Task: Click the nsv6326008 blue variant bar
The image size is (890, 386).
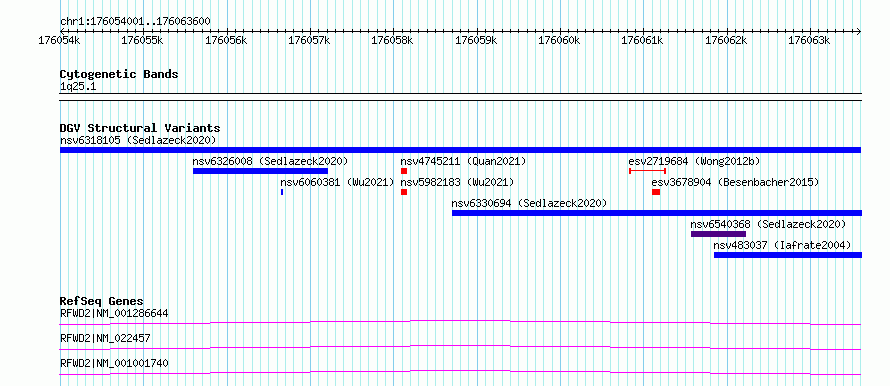Action: [260, 171]
